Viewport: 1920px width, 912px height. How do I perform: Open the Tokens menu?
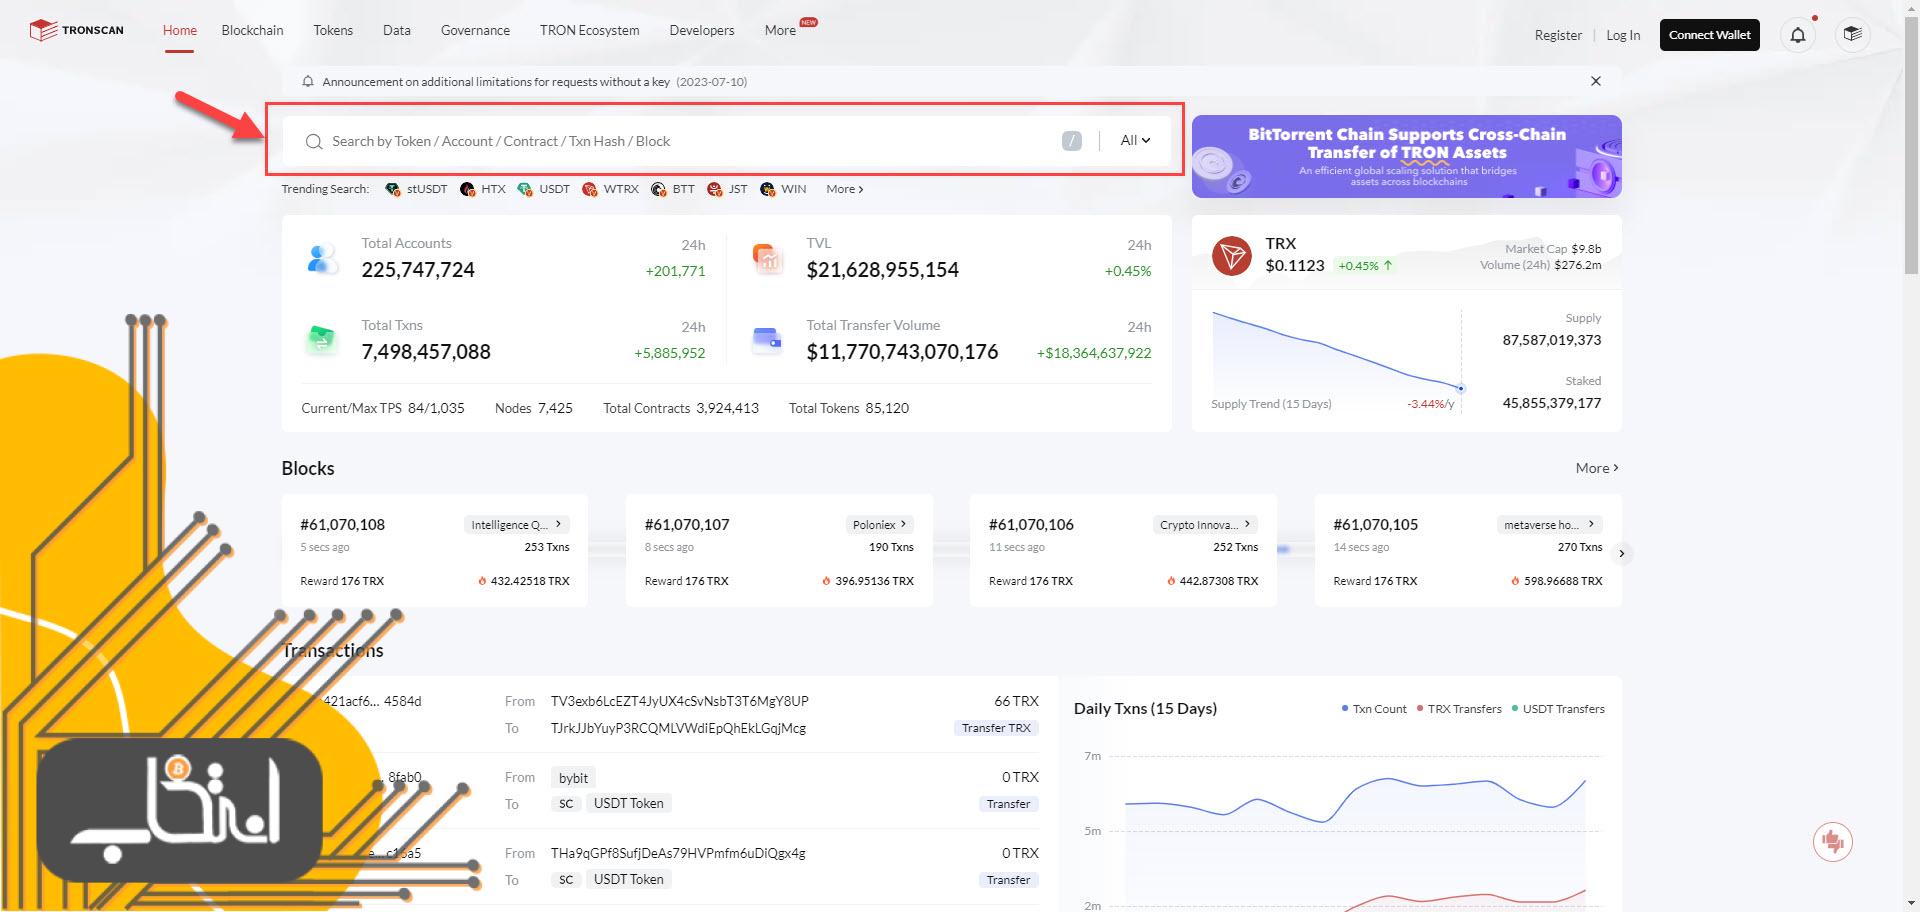333,31
